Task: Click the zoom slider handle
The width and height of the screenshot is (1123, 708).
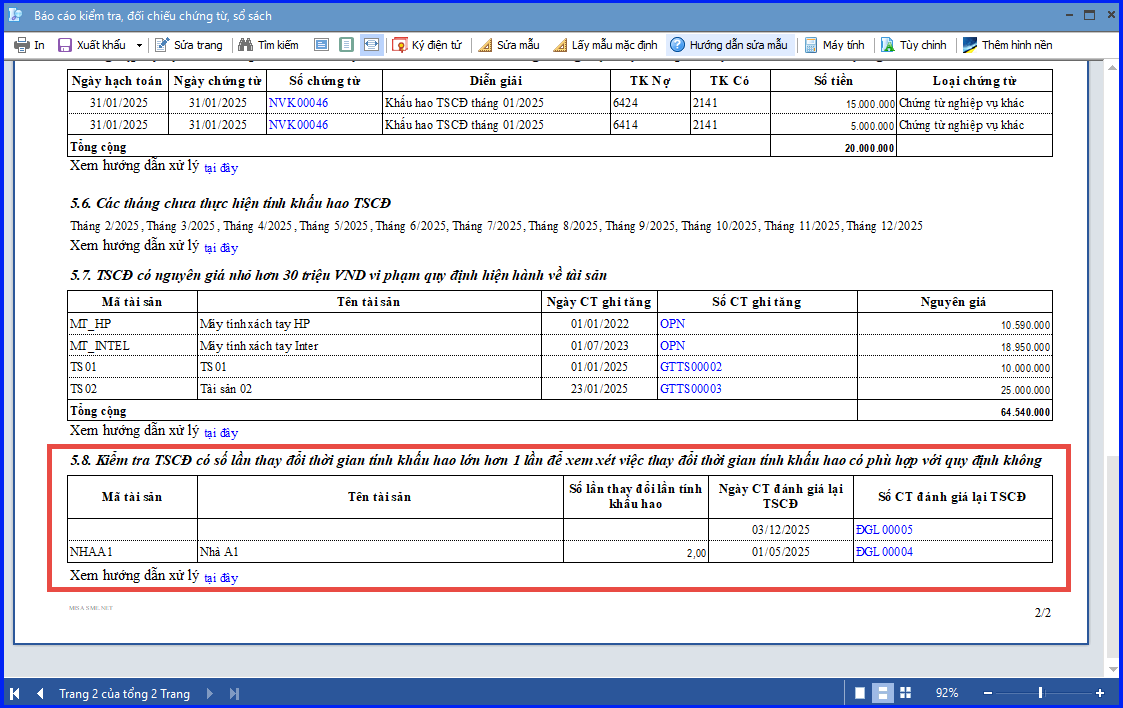Action: click(x=1040, y=693)
